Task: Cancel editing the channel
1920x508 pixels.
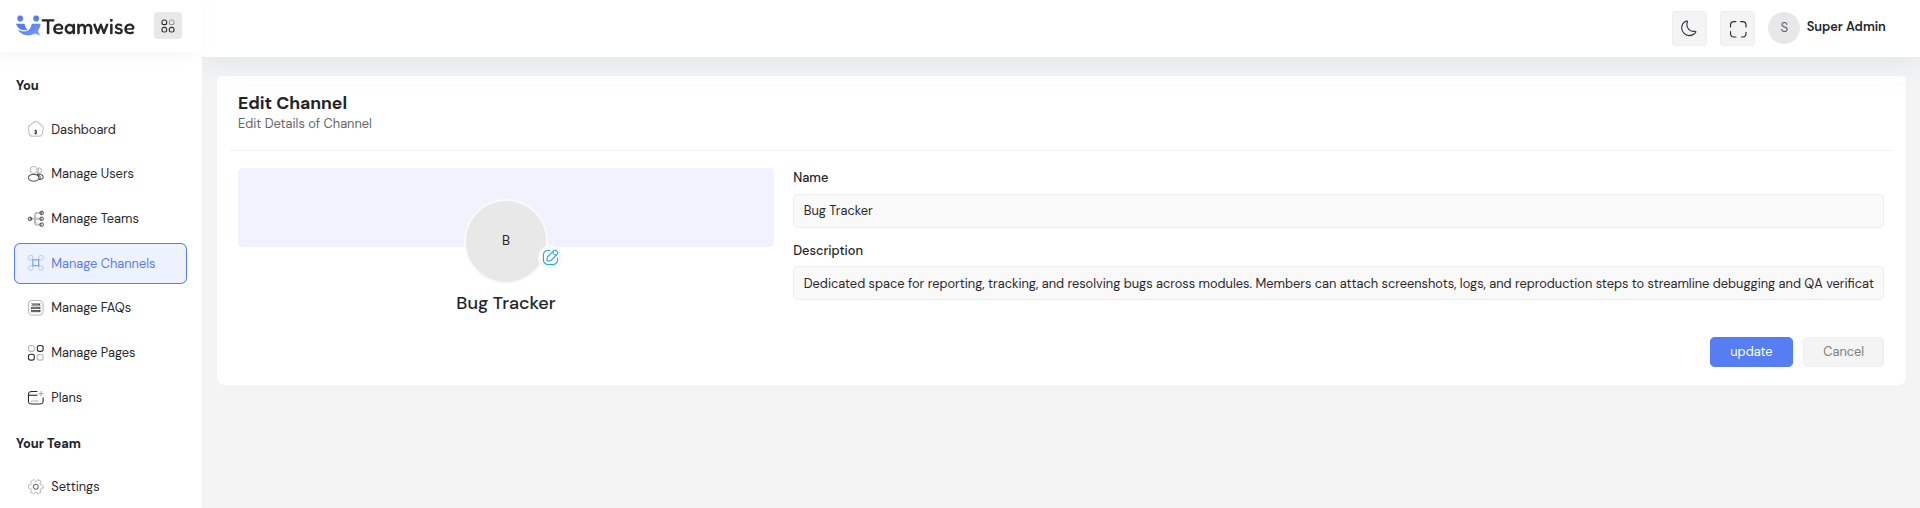Action: (x=1842, y=352)
